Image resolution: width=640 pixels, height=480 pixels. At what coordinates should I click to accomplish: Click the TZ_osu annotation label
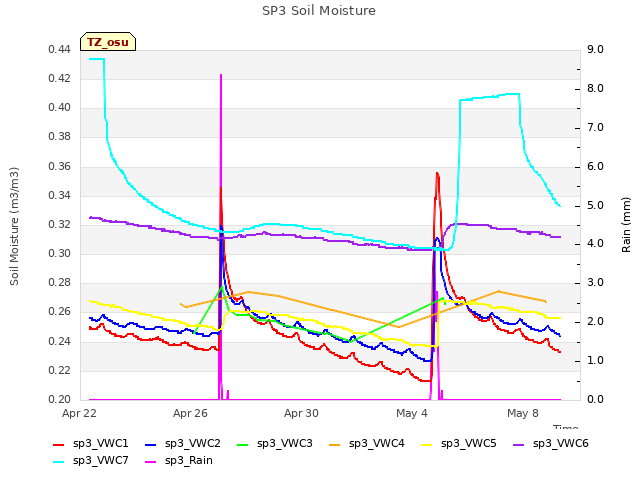108,42
